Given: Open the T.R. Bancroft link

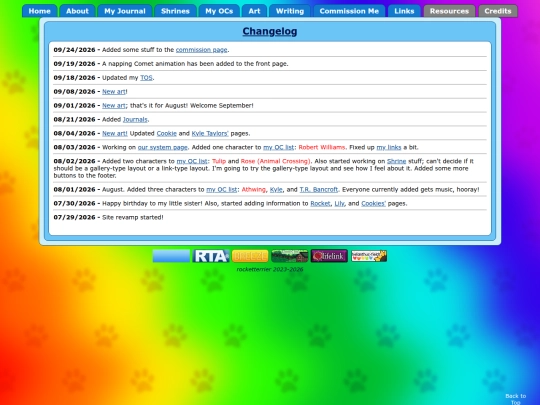Looking at the screenshot, I should 319,189.
